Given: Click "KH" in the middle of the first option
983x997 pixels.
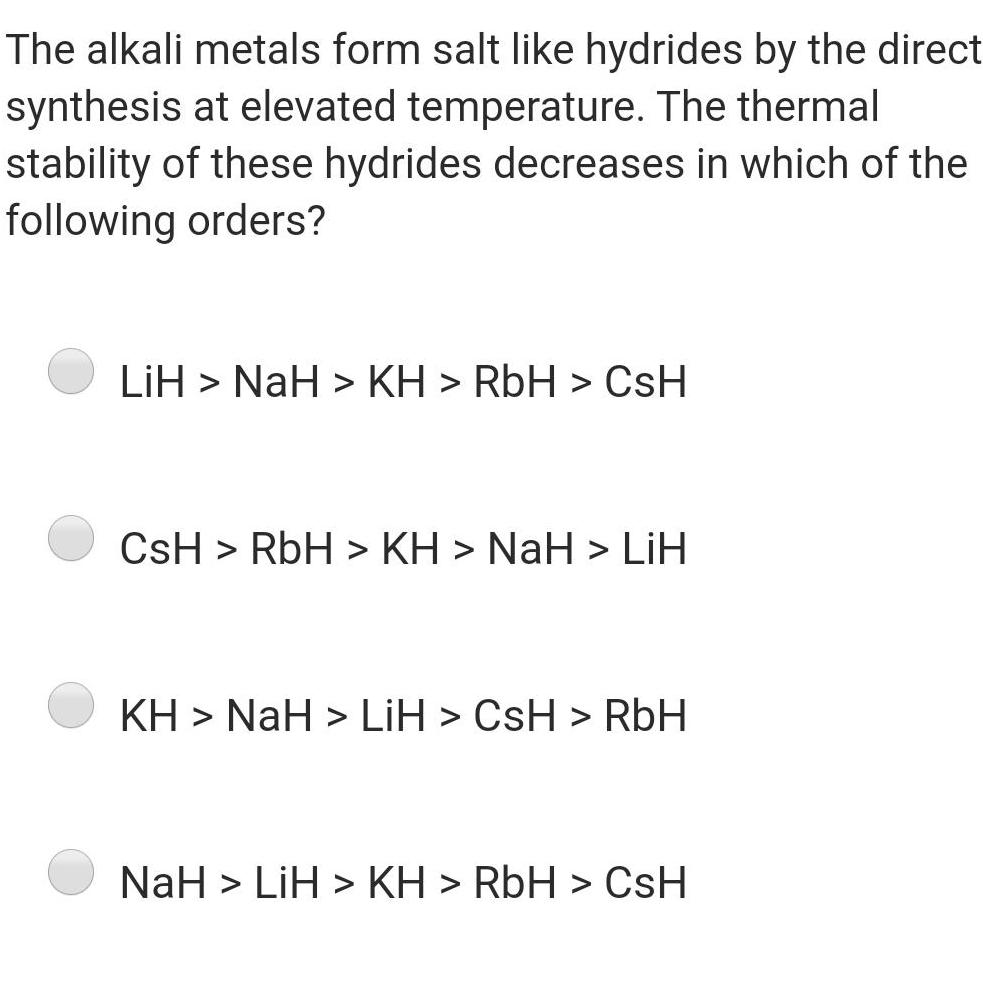Looking at the screenshot, I should coord(397,382).
